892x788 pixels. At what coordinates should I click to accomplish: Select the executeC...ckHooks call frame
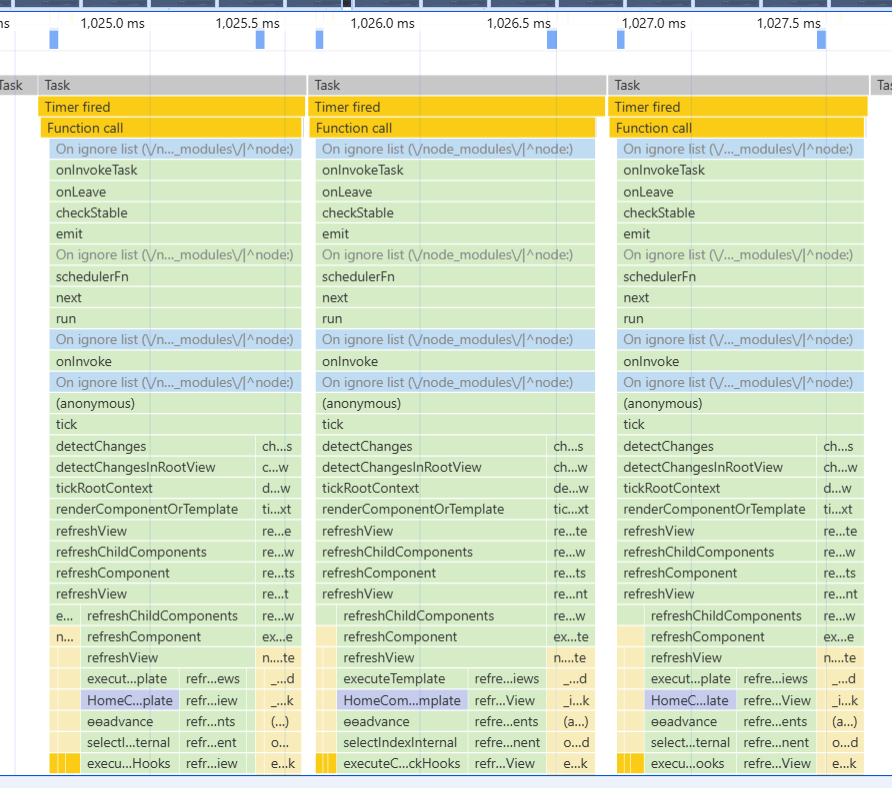[402, 764]
